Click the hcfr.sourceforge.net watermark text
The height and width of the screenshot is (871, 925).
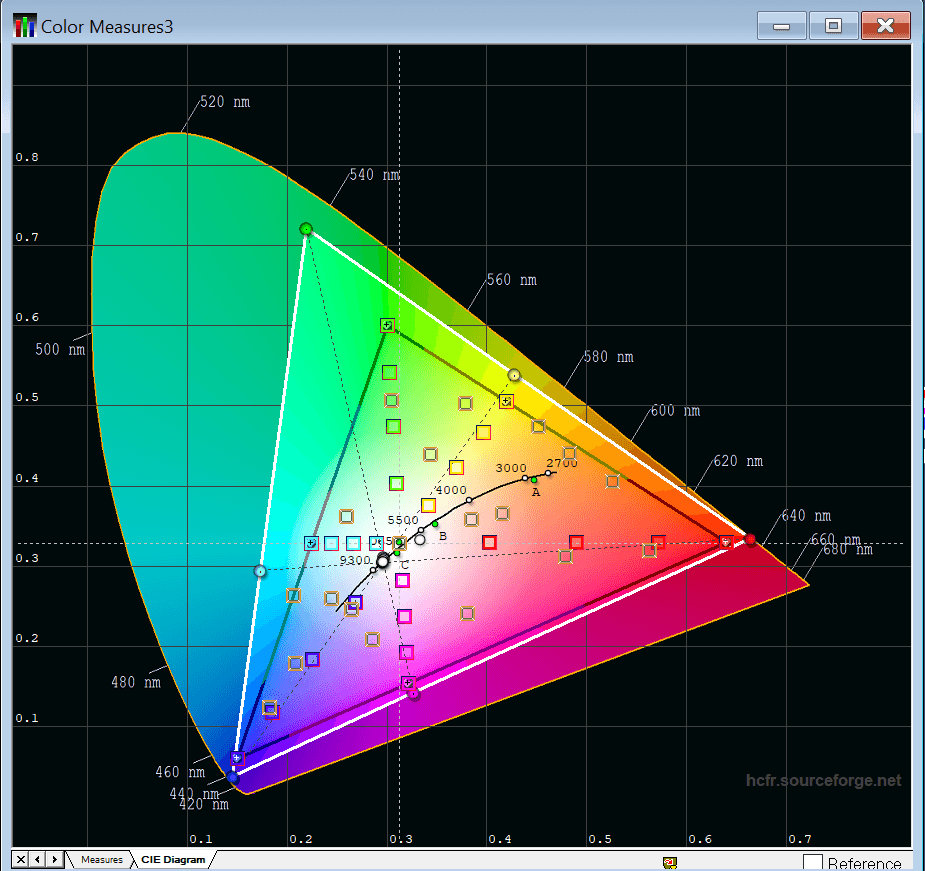pos(823,780)
